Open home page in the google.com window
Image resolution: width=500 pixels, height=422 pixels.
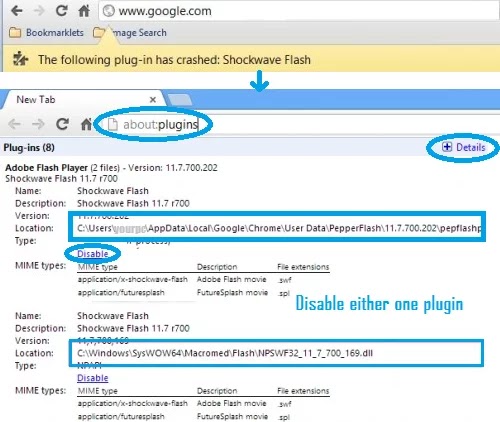84,11
